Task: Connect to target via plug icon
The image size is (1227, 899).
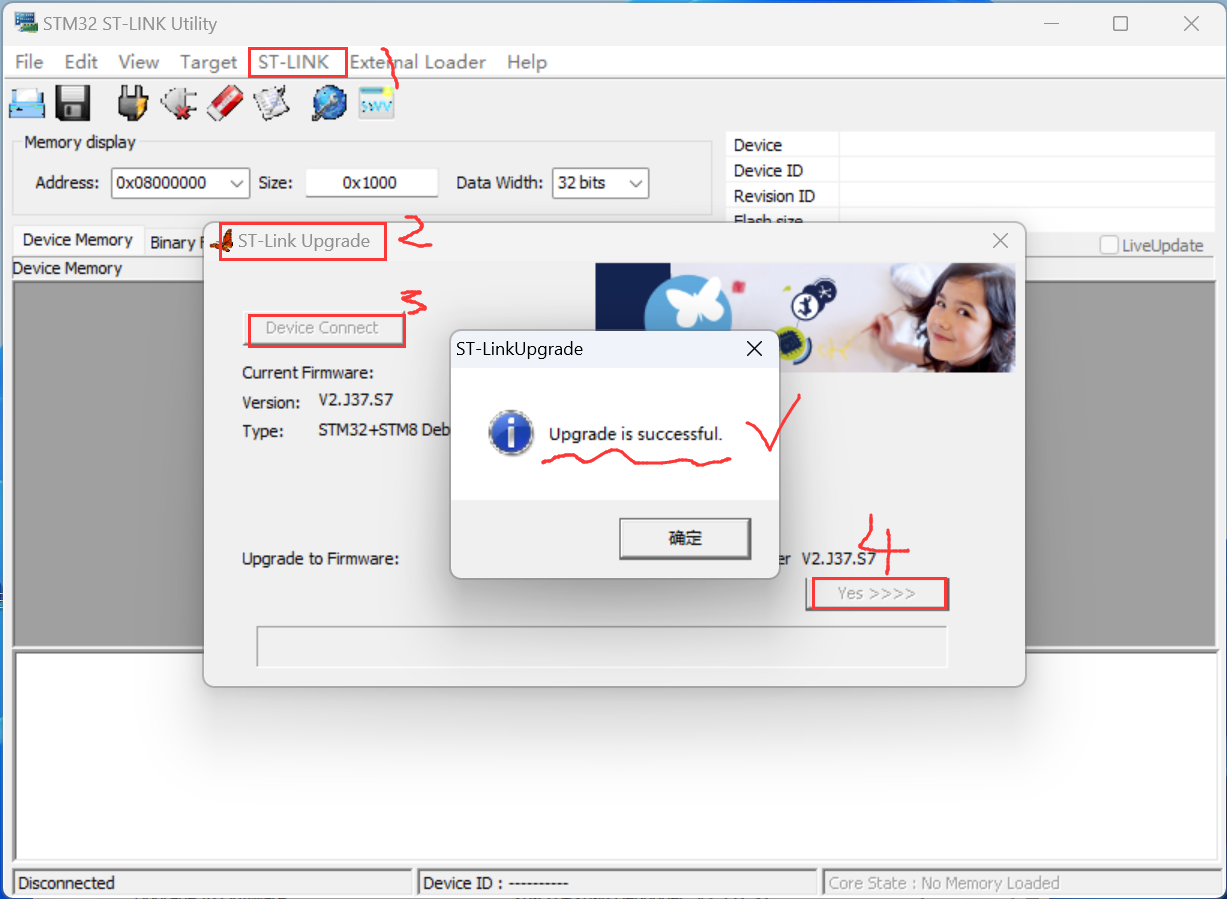Action: pos(132,102)
